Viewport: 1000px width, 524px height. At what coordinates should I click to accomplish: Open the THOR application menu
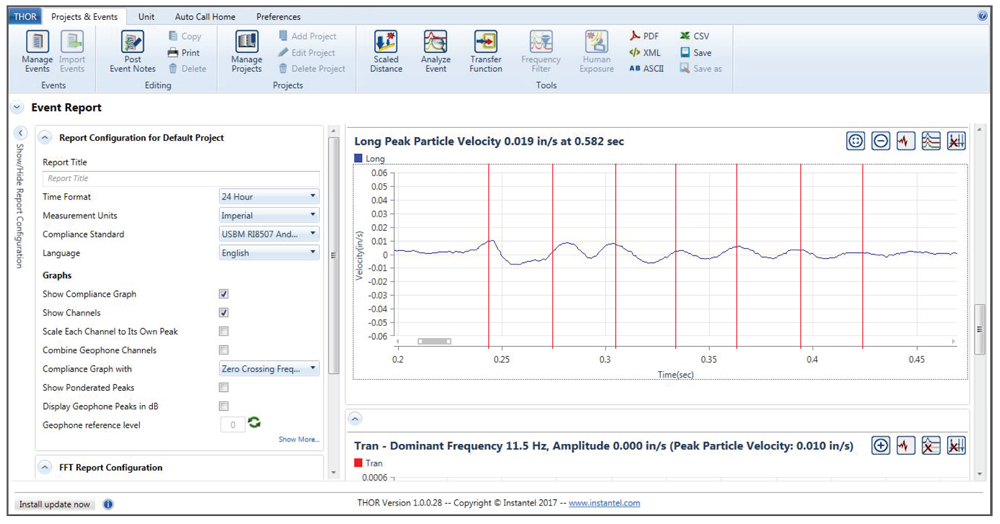pyautogui.click(x=26, y=17)
